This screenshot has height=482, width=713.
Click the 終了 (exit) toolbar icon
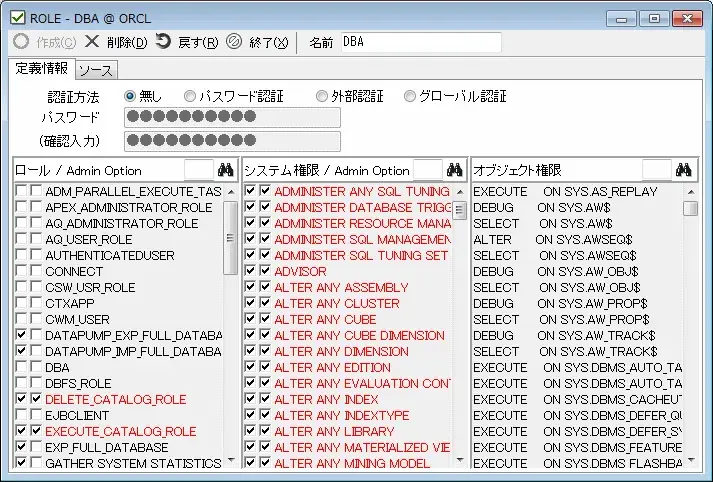pyautogui.click(x=234, y=42)
